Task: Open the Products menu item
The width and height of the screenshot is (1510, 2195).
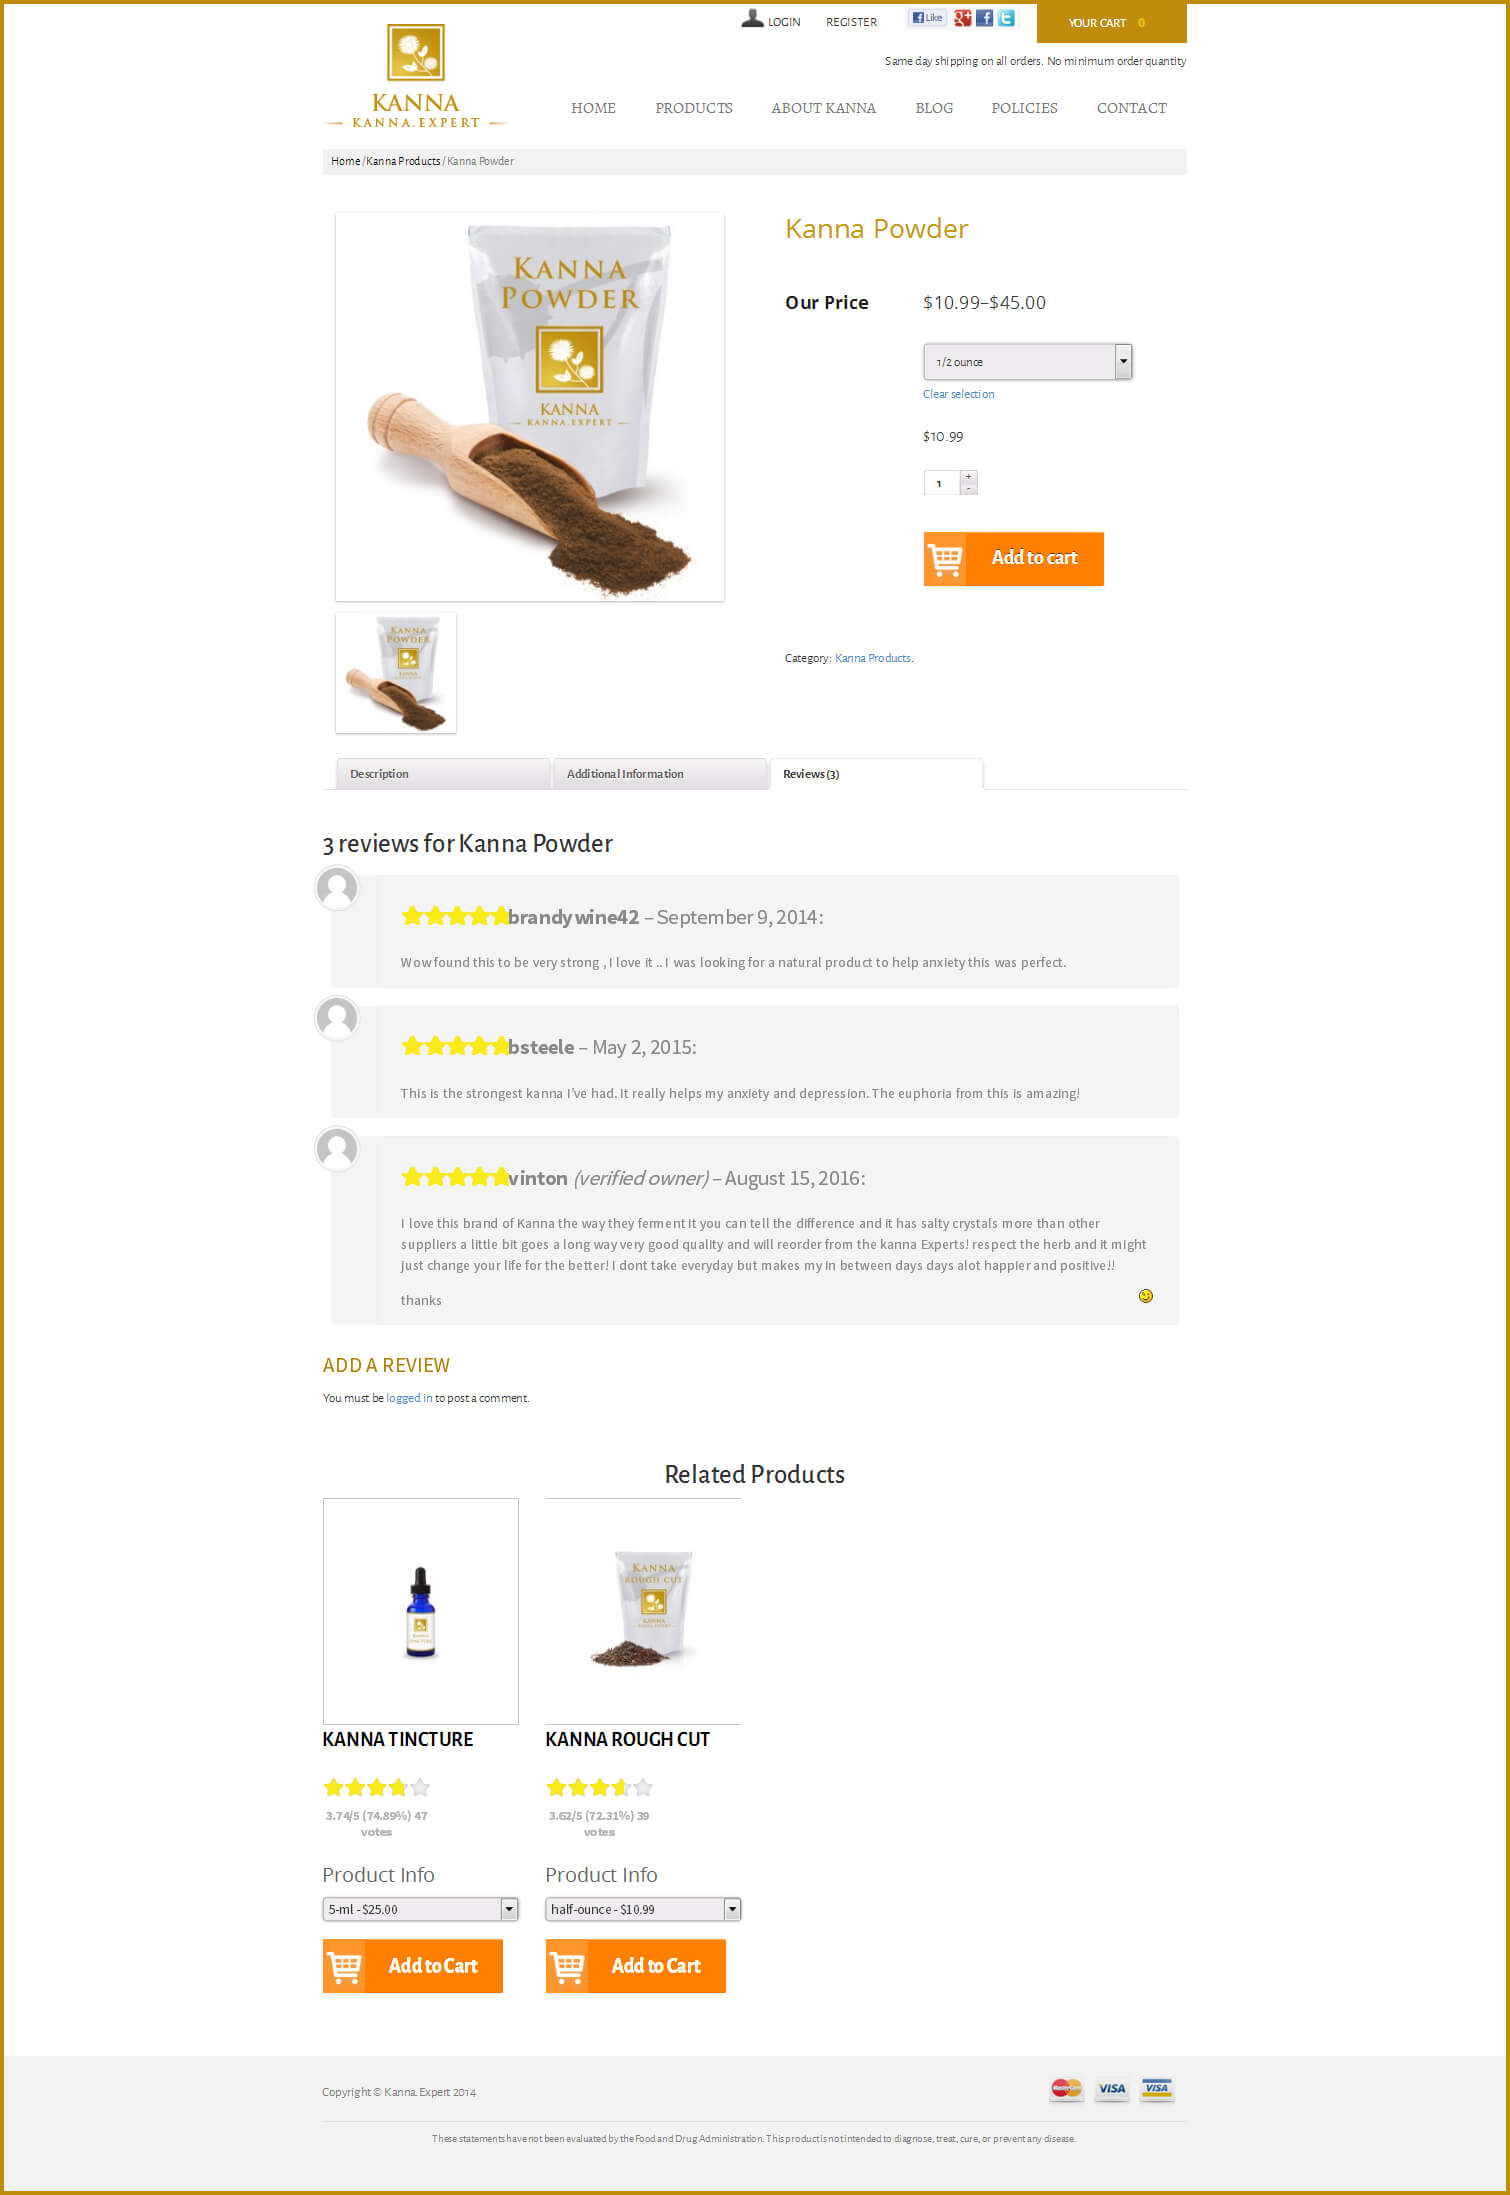Action: click(694, 108)
